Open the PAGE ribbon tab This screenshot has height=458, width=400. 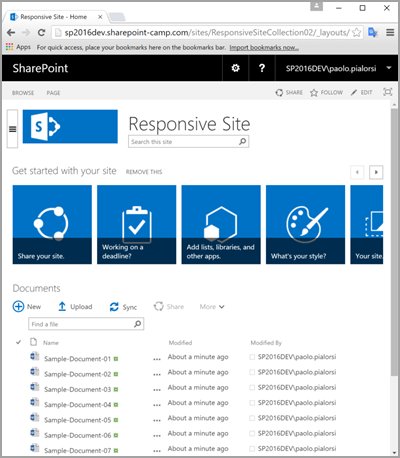pyautogui.click(x=53, y=93)
